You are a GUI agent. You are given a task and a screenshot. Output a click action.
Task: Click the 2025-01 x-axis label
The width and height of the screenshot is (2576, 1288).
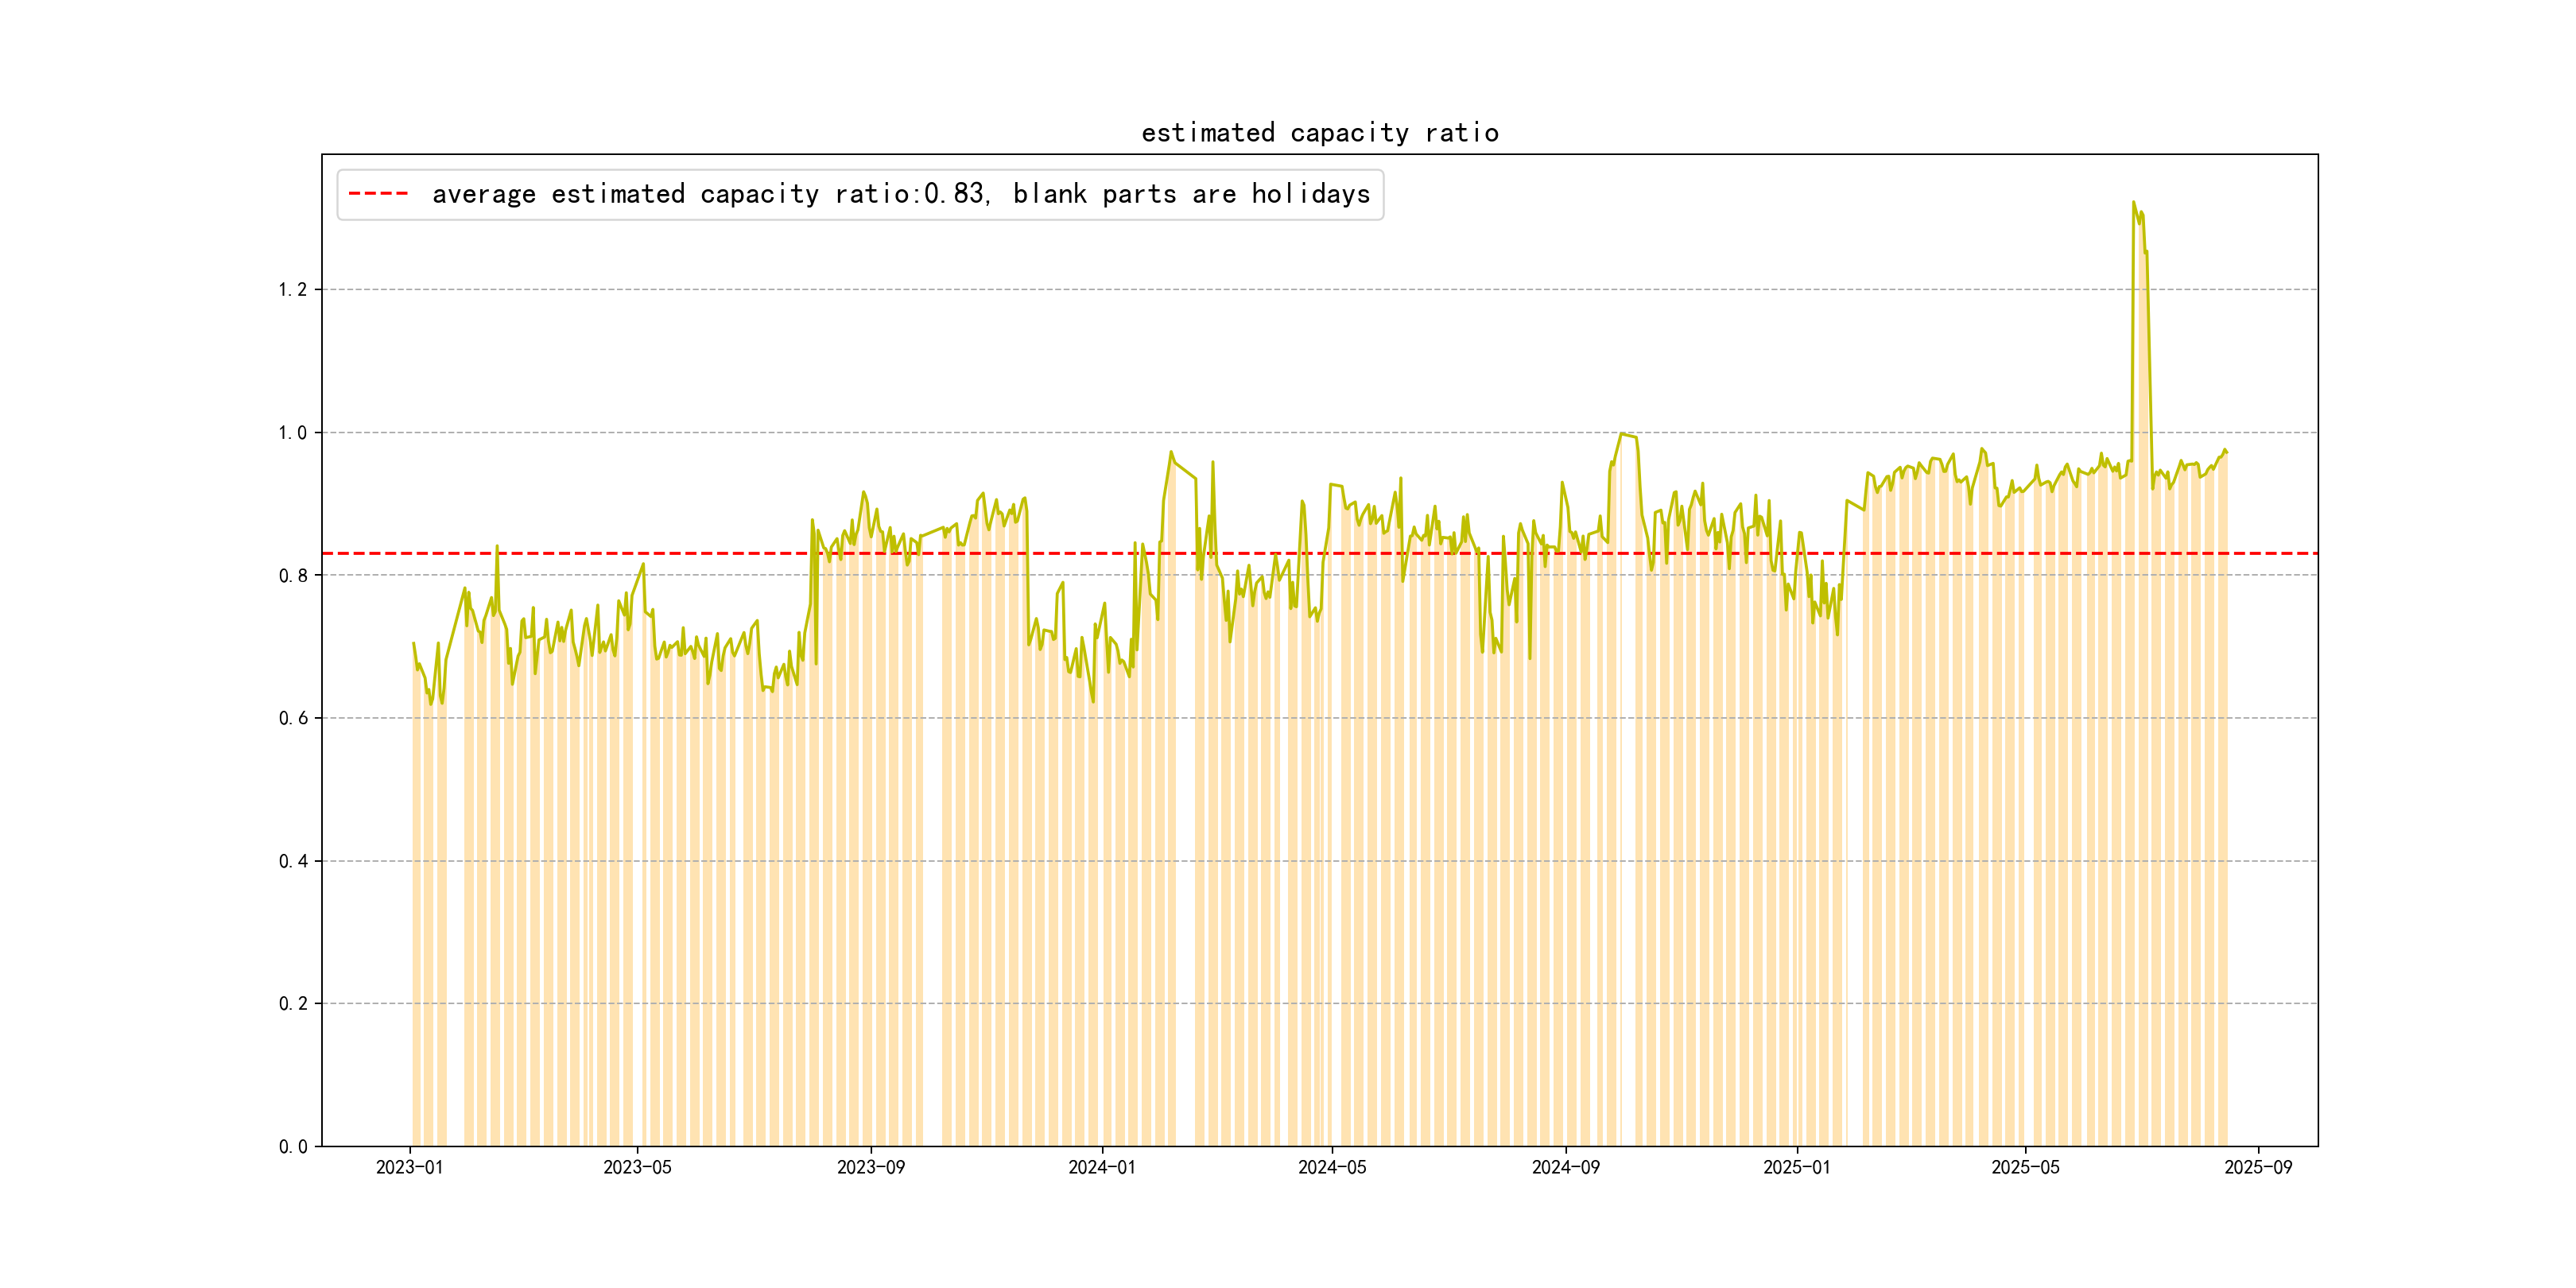(1796, 1167)
